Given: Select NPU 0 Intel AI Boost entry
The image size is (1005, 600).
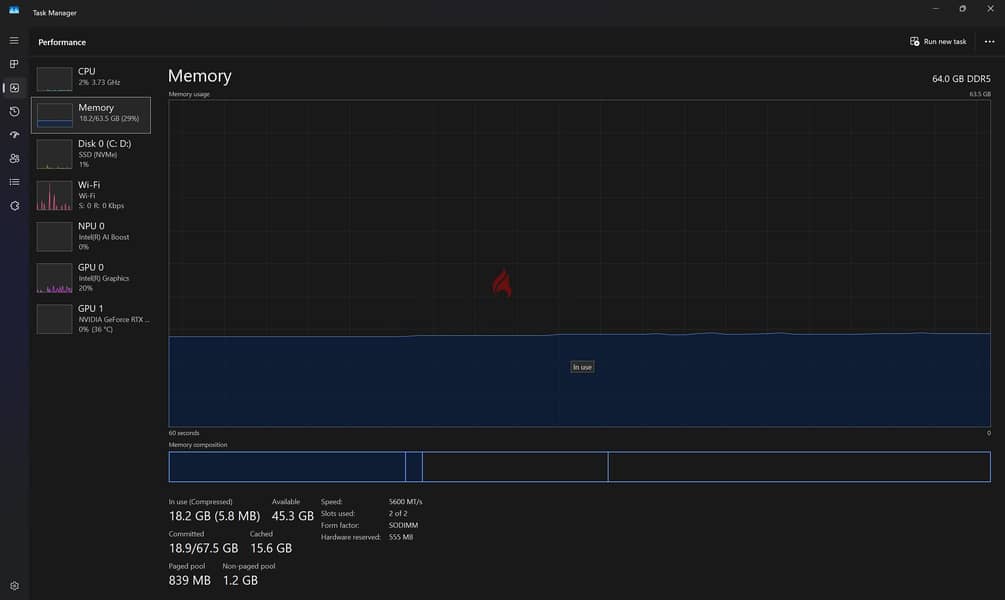Looking at the screenshot, I should pyautogui.click(x=91, y=236).
